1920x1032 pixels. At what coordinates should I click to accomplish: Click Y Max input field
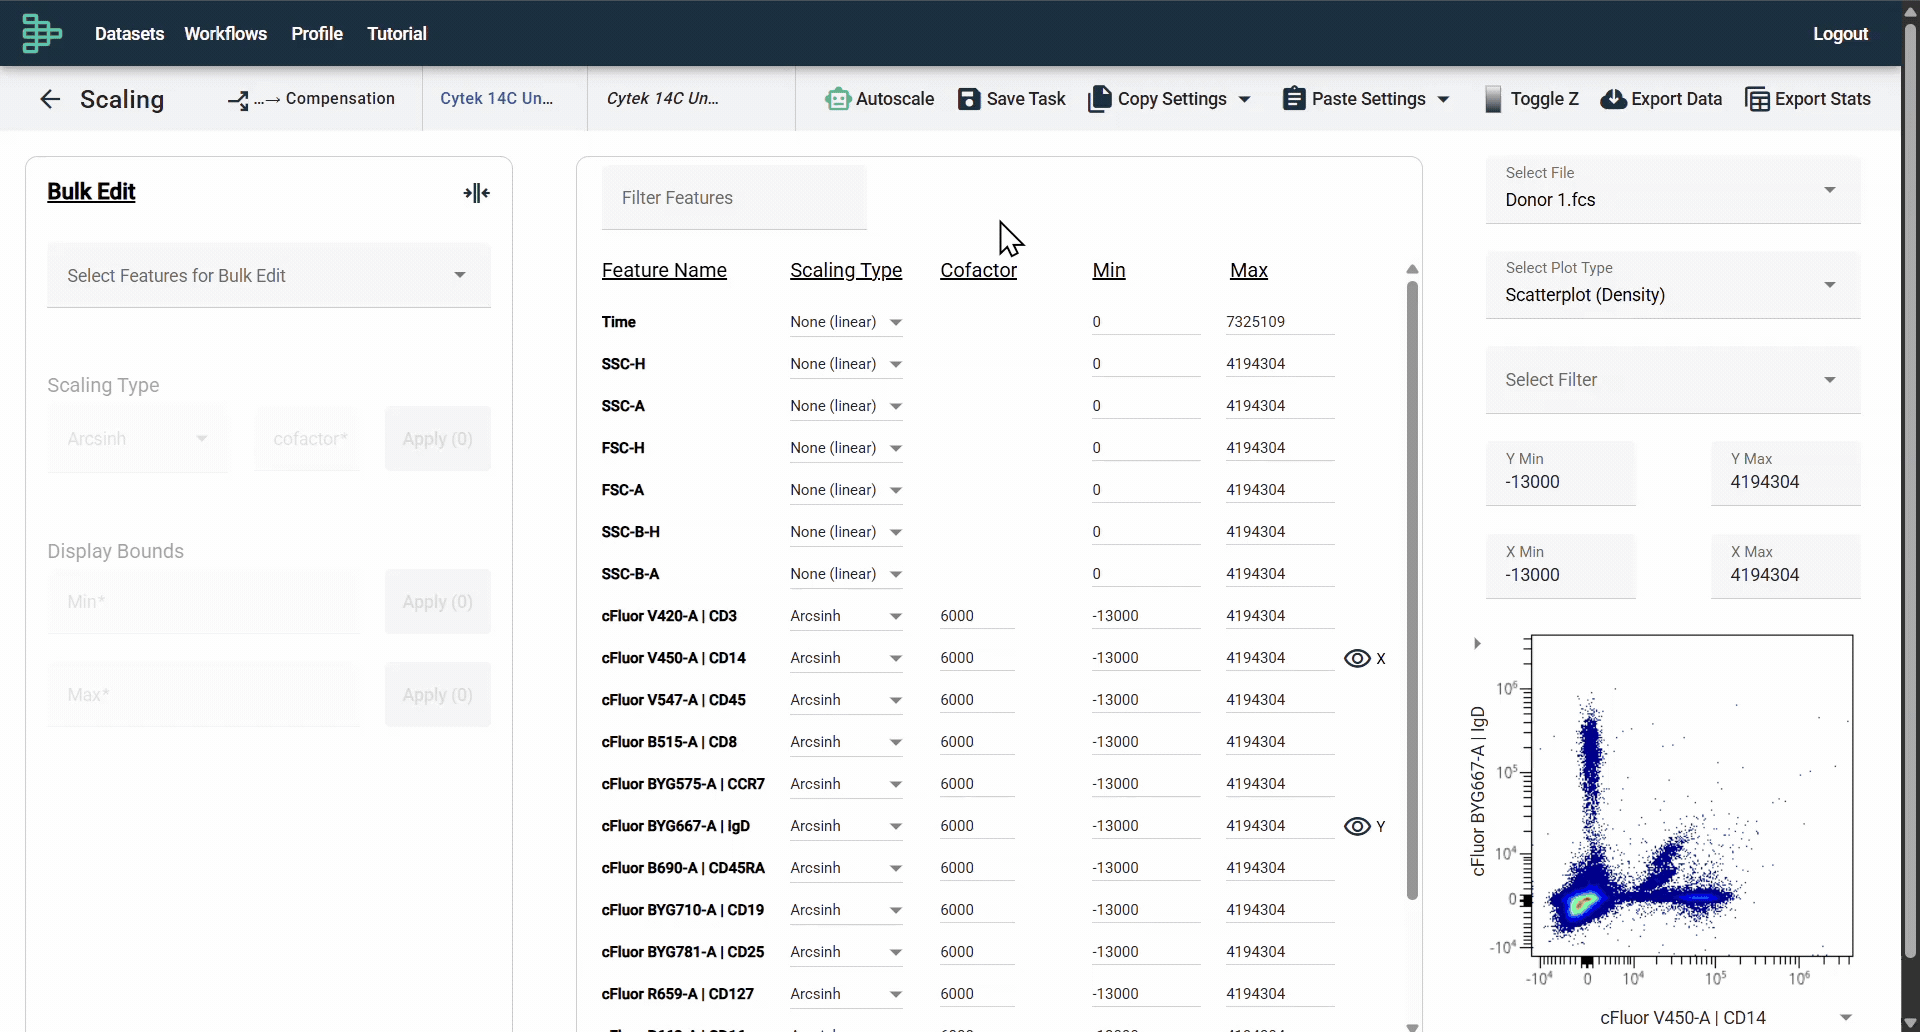1786,473
